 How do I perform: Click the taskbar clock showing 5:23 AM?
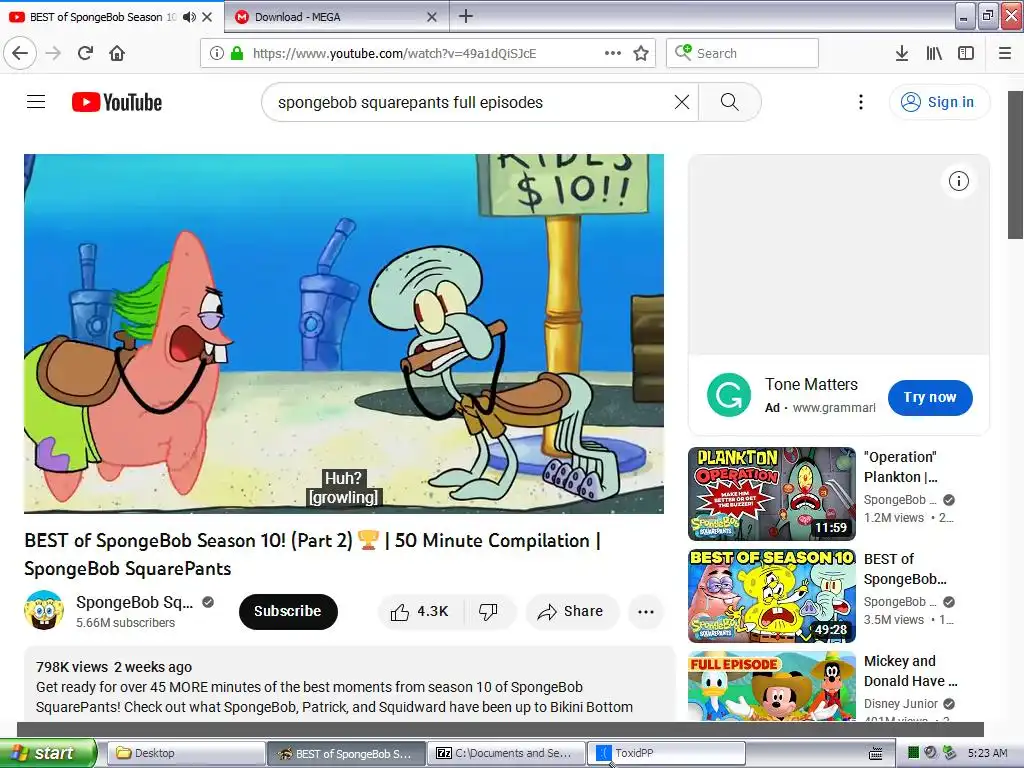pyautogui.click(x=987, y=753)
